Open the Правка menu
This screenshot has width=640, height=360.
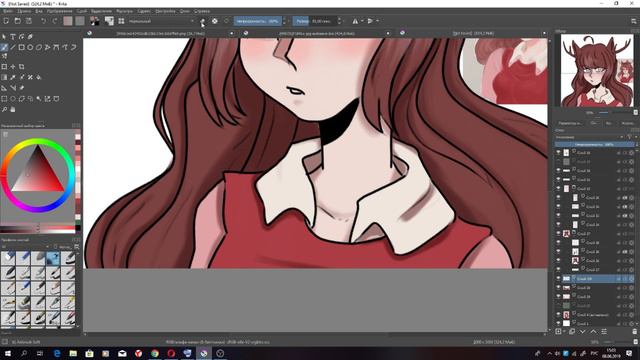[24, 11]
